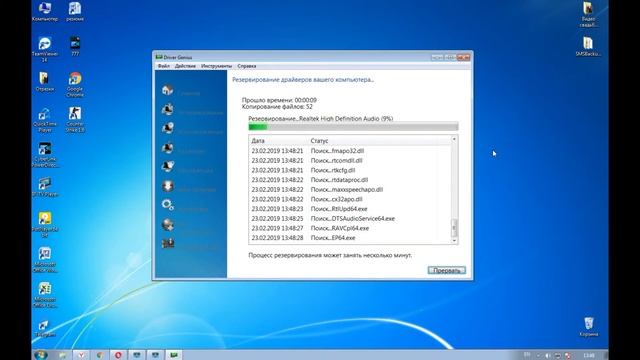Click the Дата column header

click(278, 141)
